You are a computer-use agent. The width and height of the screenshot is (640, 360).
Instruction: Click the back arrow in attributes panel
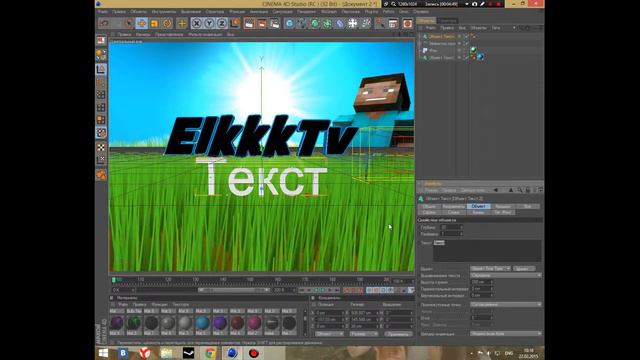pos(496,190)
